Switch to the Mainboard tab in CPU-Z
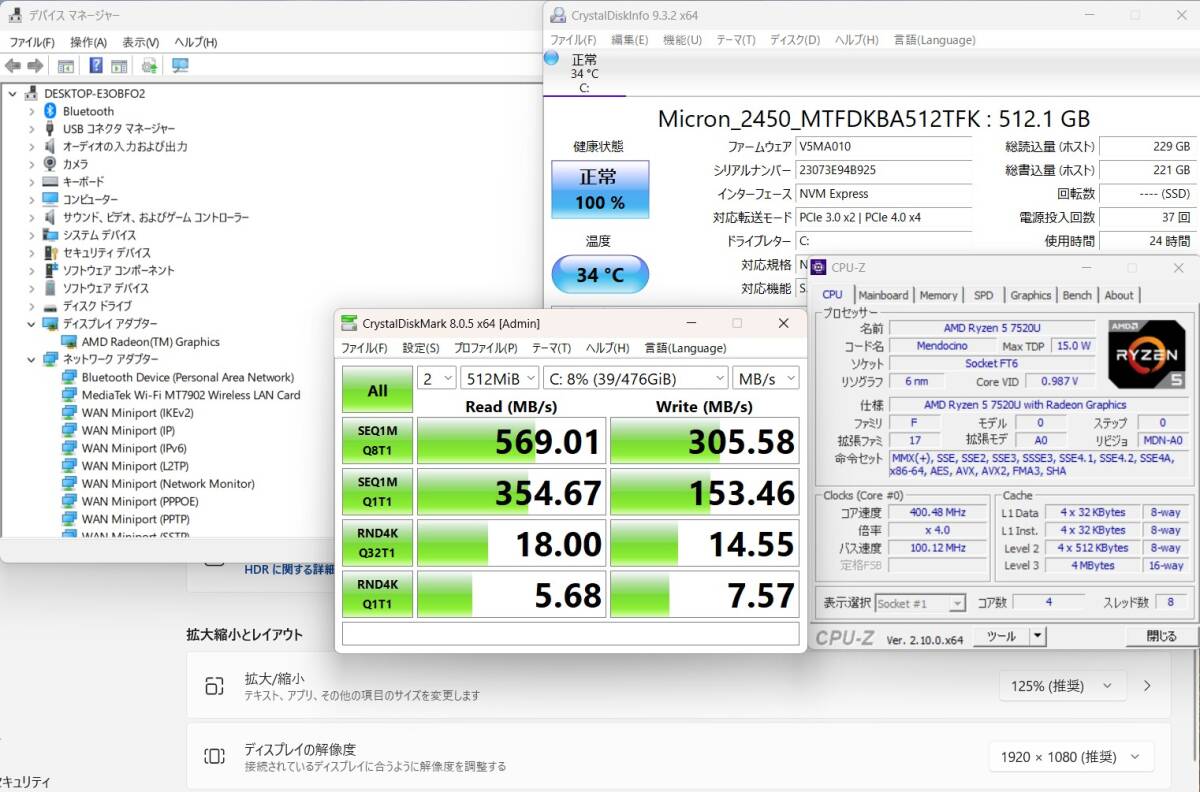The width and height of the screenshot is (1200, 792). click(x=883, y=295)
